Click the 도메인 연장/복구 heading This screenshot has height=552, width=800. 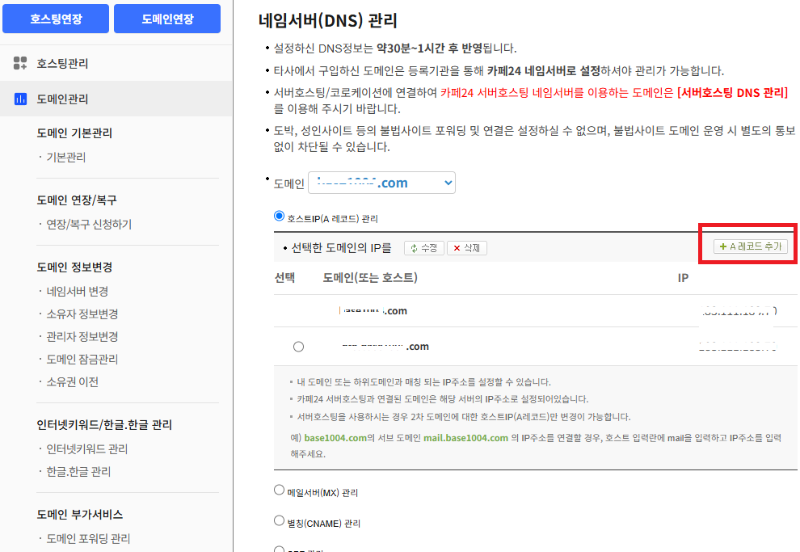[77, 200]
